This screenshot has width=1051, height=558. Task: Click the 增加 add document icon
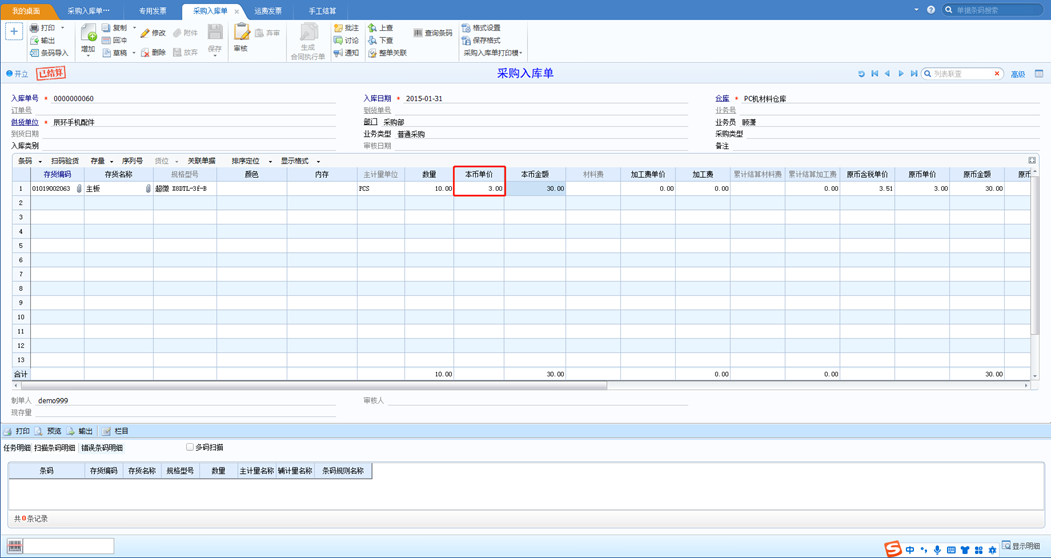click(x=88, y=32)
